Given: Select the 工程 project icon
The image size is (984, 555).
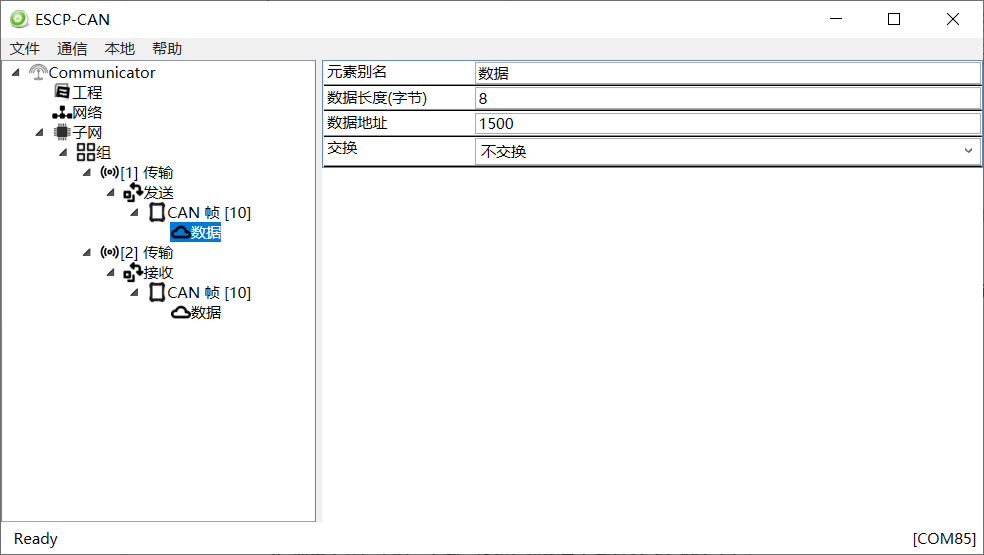Looking at the screenshot, I should pyautogui.click(x=62, y=92).
